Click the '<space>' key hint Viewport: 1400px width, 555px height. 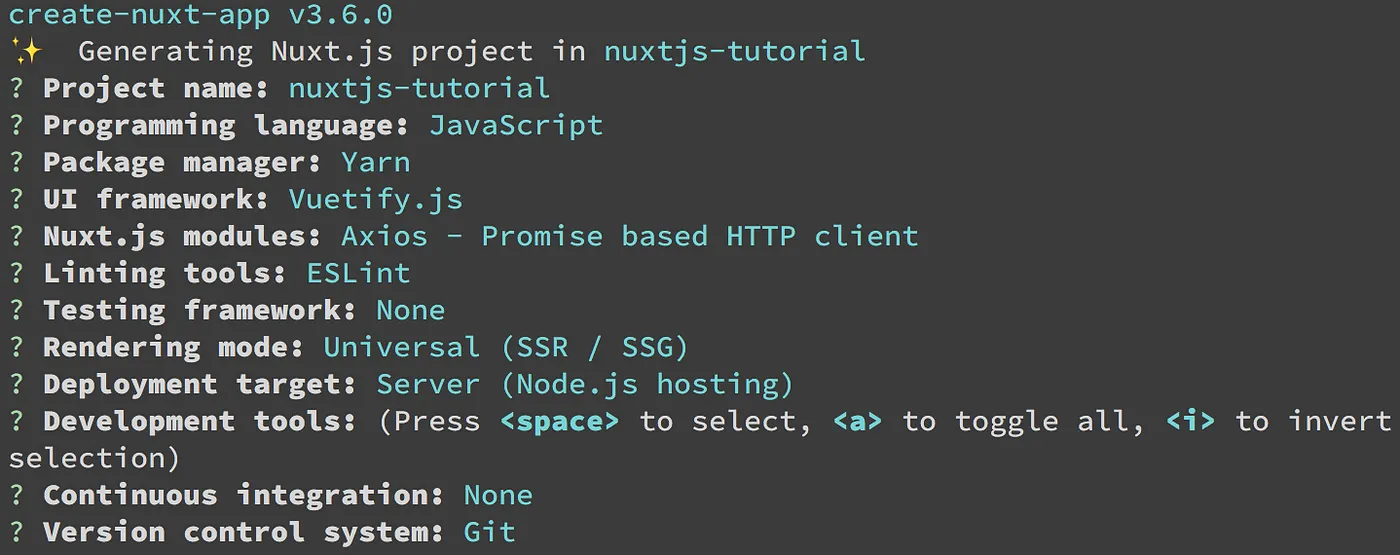560,421
